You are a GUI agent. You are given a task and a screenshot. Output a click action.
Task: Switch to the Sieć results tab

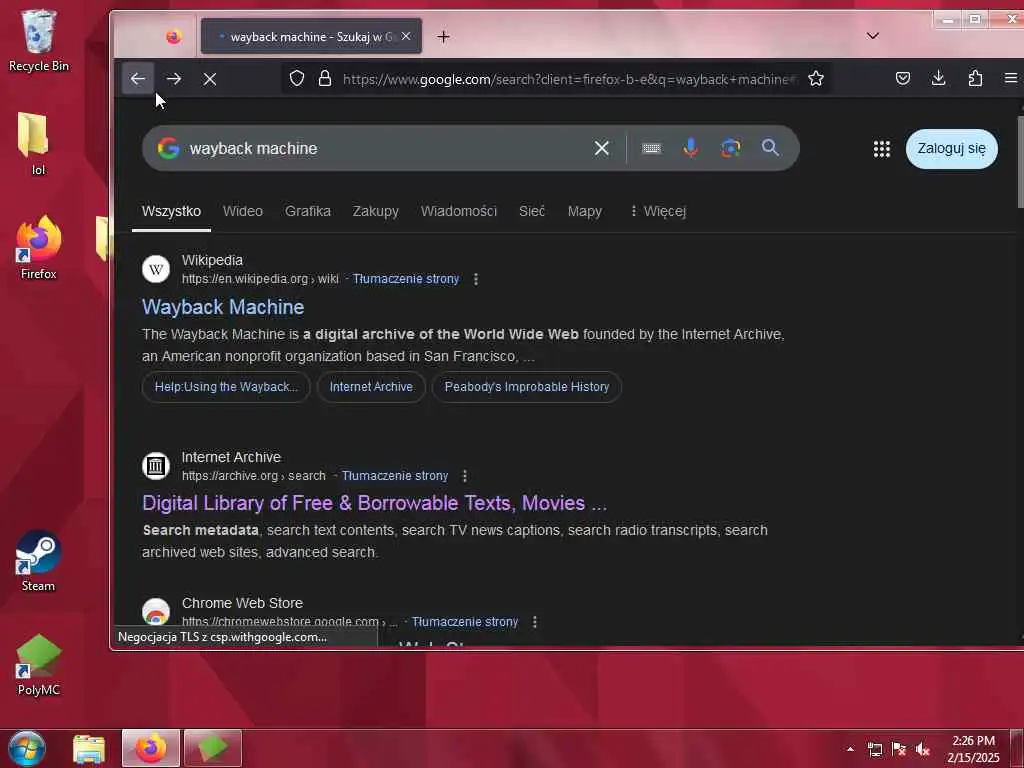[x=532, y=211]
